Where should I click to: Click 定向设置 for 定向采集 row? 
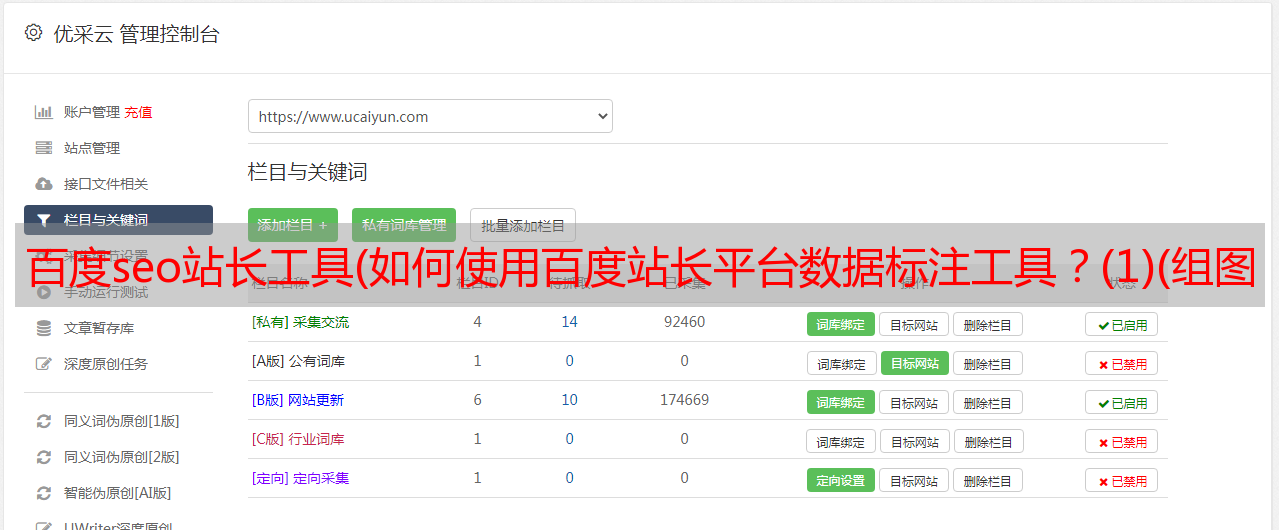[841, 480]
